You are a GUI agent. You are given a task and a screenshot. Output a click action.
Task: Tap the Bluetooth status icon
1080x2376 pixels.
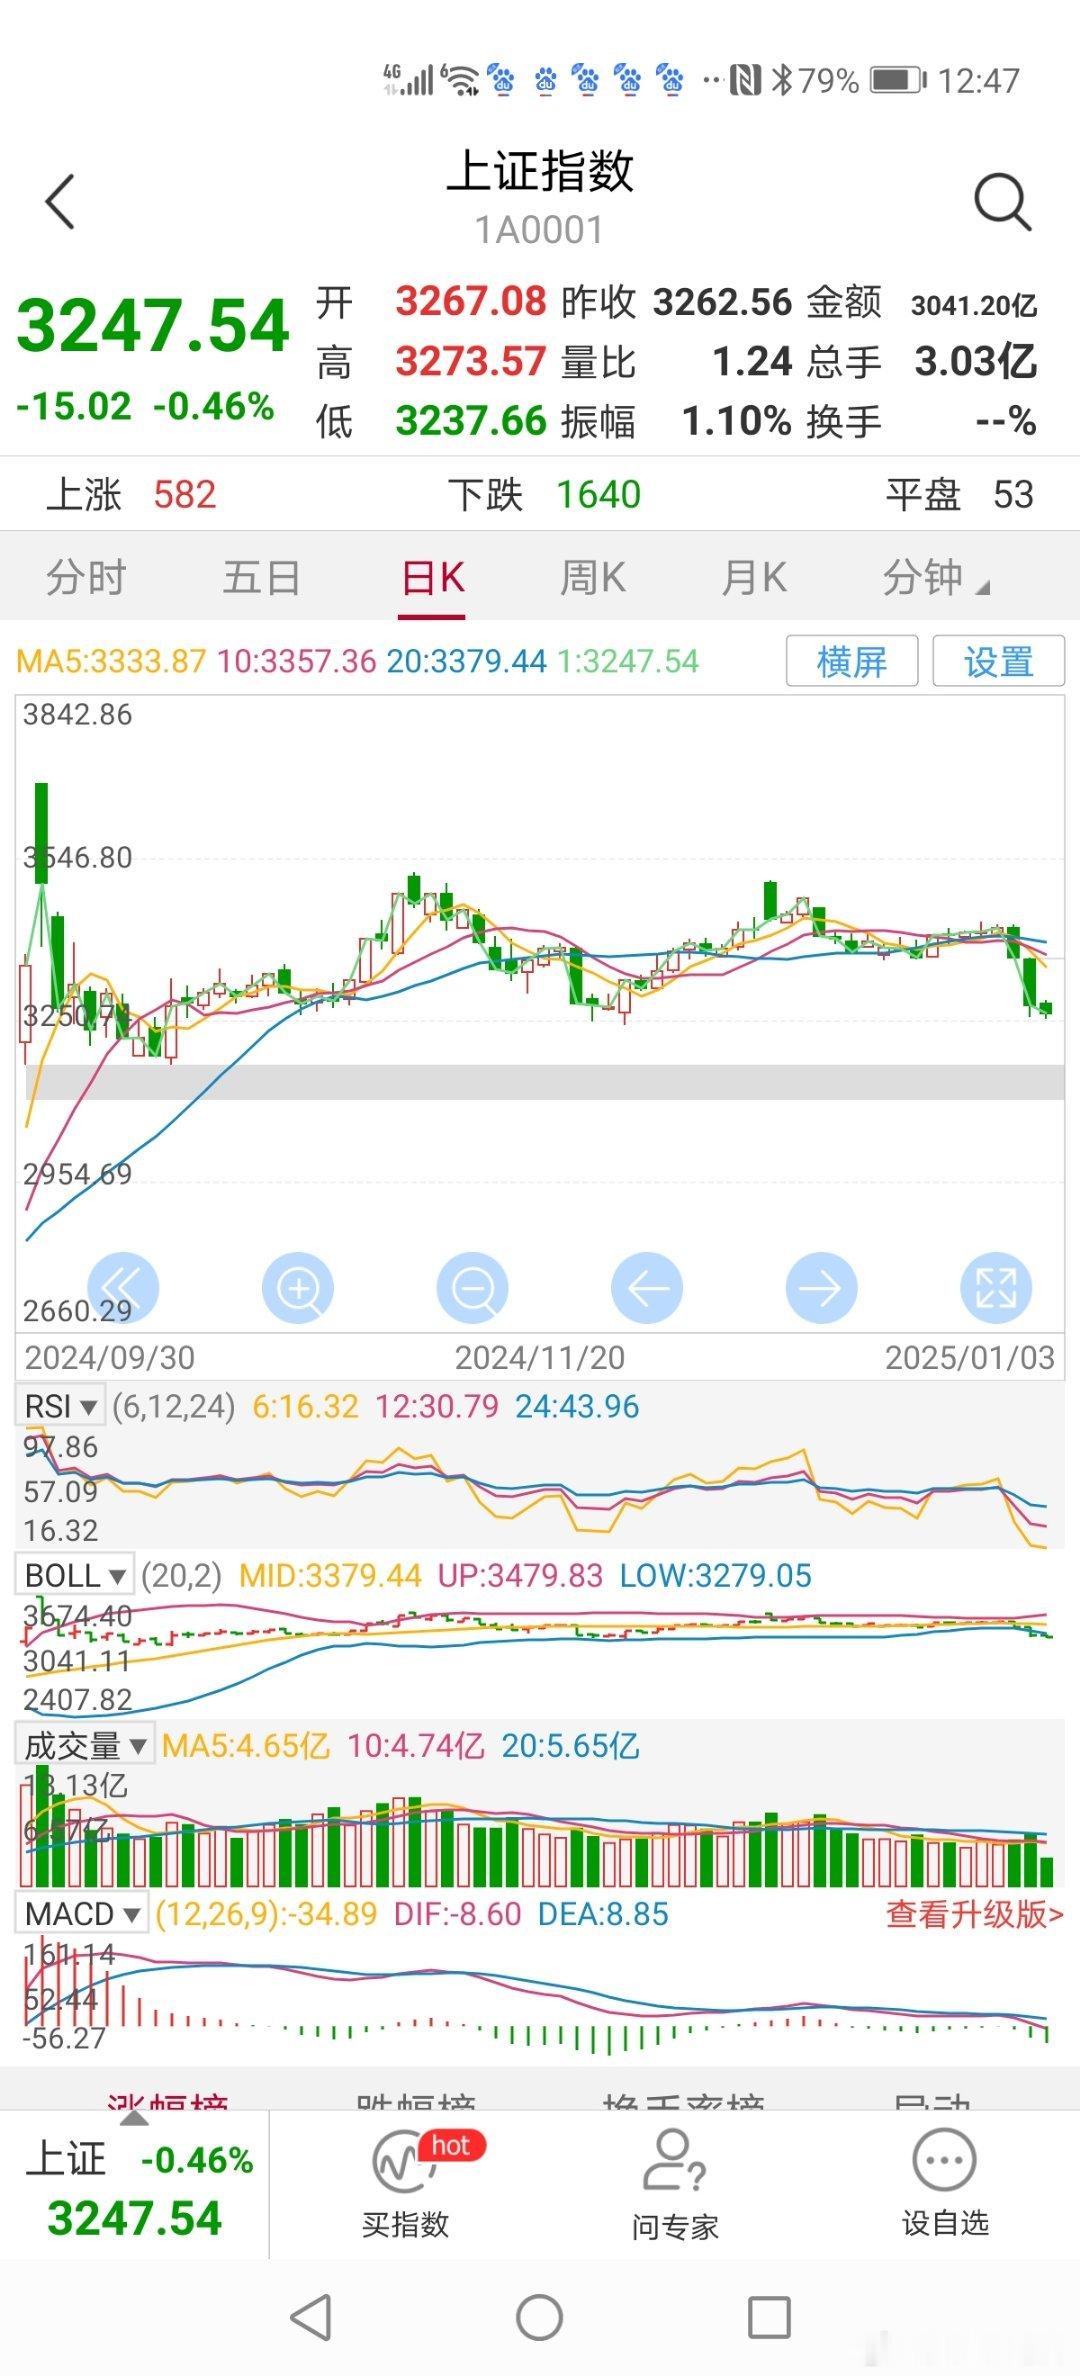(x=782, y=80)
